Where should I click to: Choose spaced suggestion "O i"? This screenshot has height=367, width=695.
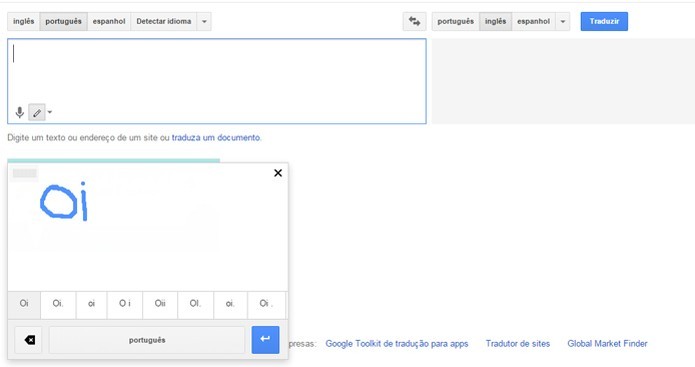click(x=125, y=304)
